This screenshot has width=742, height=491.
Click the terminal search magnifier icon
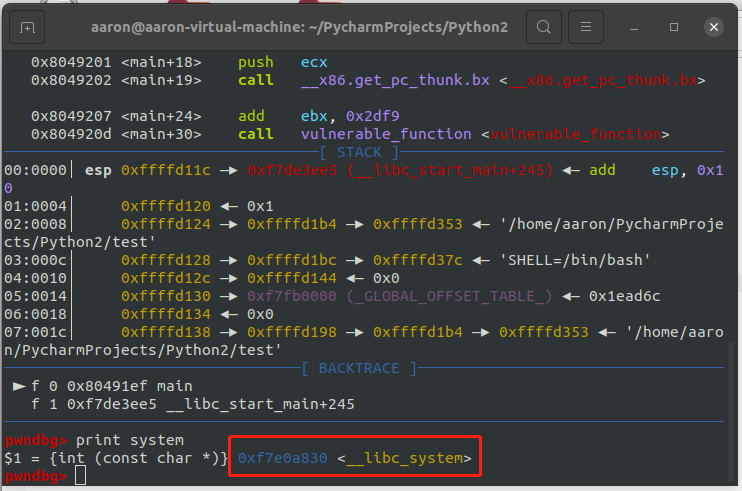[x=543, y=27]
